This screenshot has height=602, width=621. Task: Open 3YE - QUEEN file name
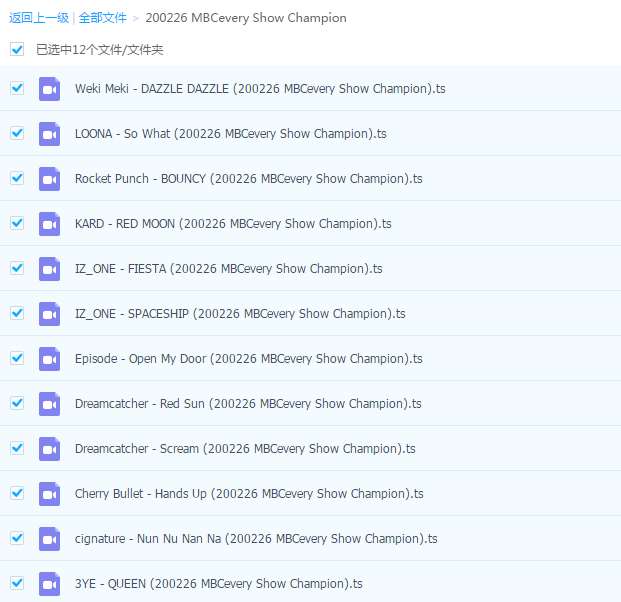tap(219, 584)
